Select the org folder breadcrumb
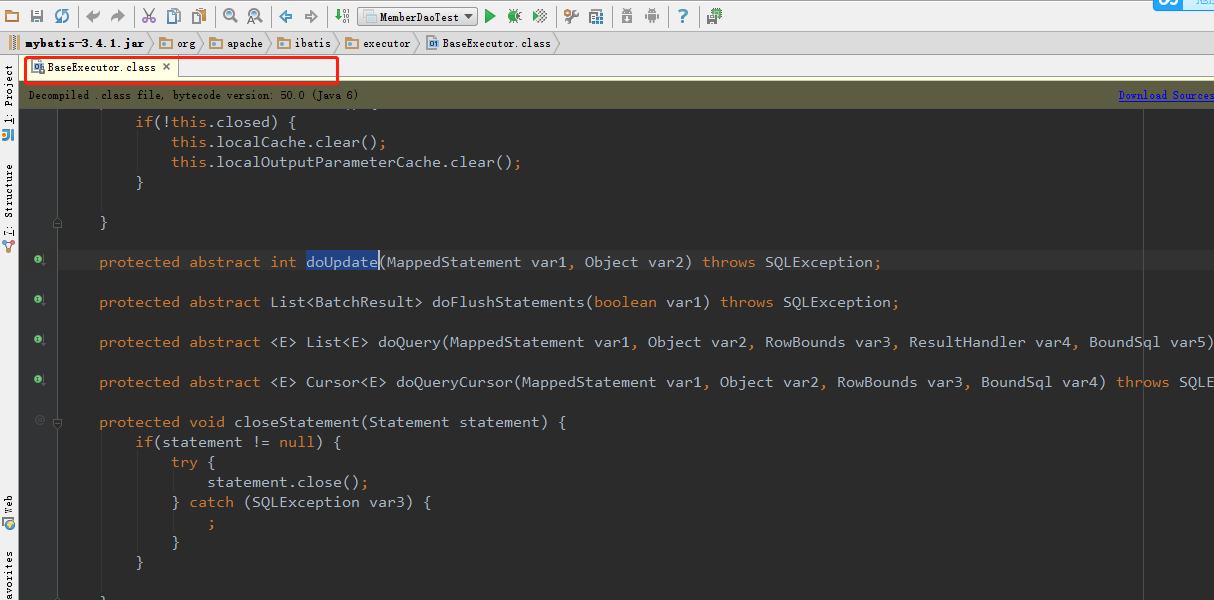Screen dimensions: 1214x600 [x=178, y=43]
